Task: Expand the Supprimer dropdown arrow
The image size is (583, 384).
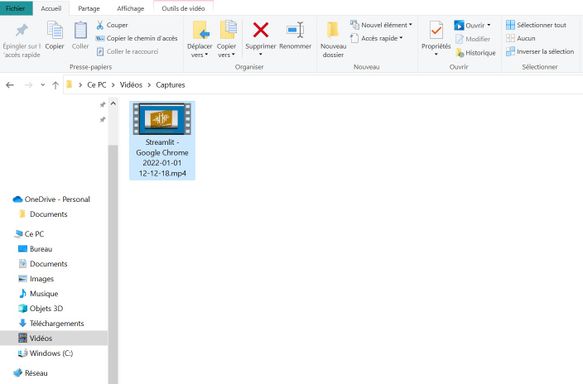Action: click(x=261, y=55)
